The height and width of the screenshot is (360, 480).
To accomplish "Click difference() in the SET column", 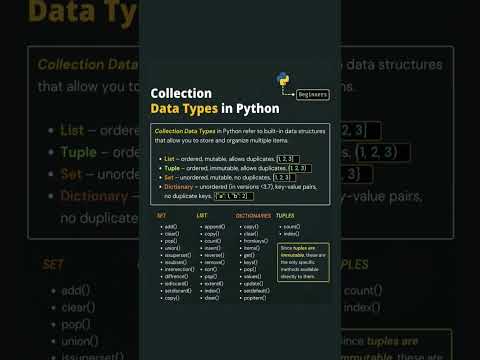I will pyautogui.click(x=176, y=277).
